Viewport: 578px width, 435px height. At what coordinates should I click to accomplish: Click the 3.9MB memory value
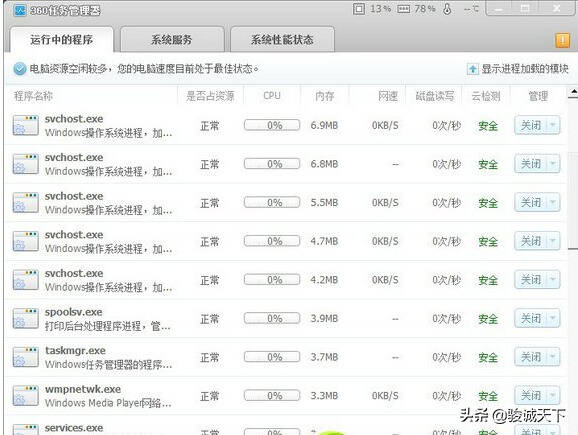coord(324,319)
